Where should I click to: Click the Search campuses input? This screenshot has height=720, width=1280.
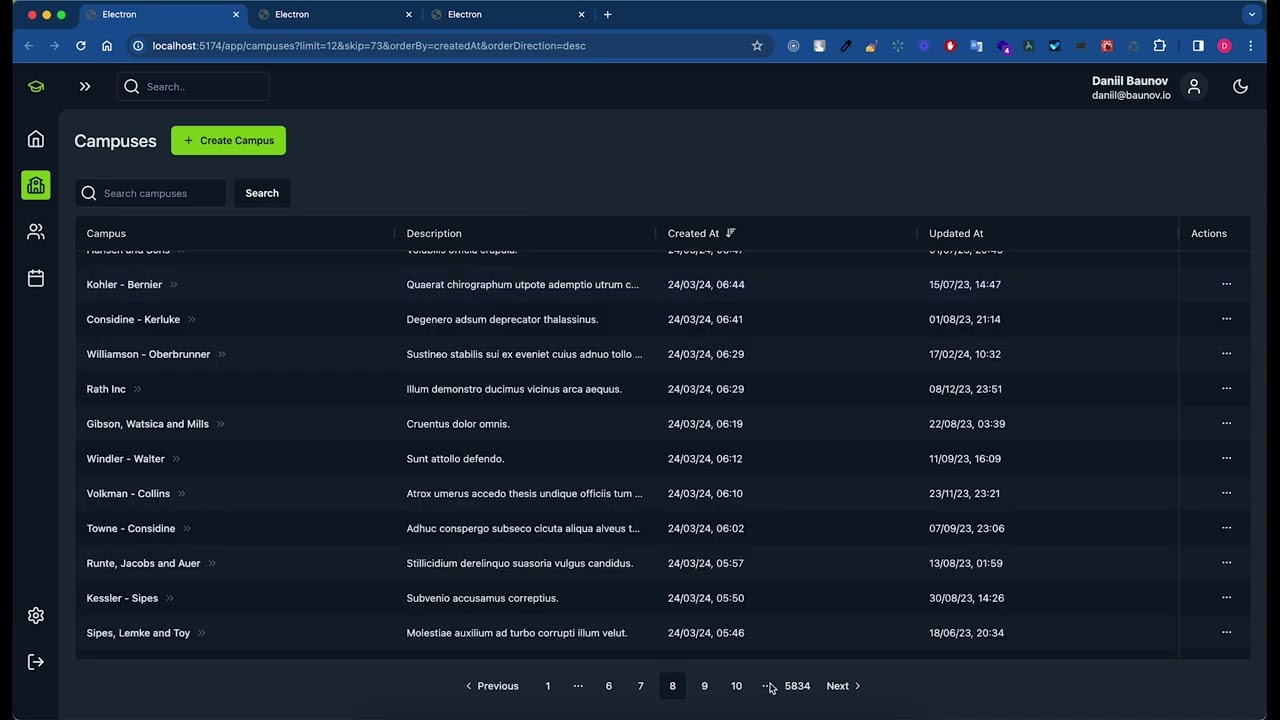click(x=151, y=193)
